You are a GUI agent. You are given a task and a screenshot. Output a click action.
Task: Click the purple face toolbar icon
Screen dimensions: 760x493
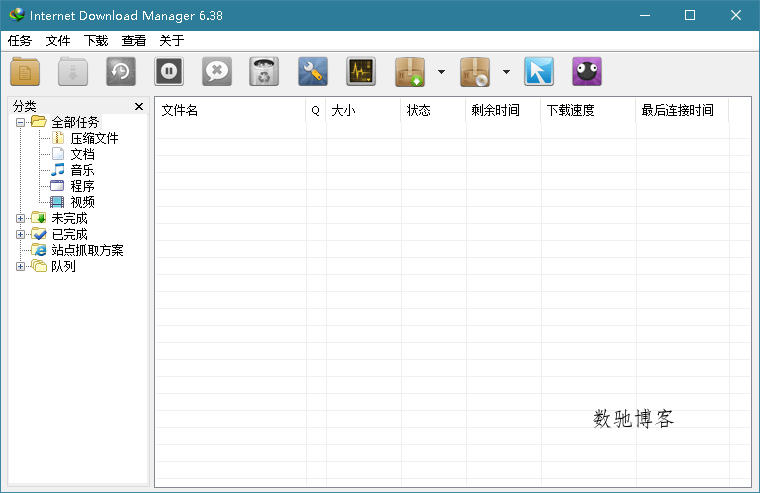tap(586, 72)
